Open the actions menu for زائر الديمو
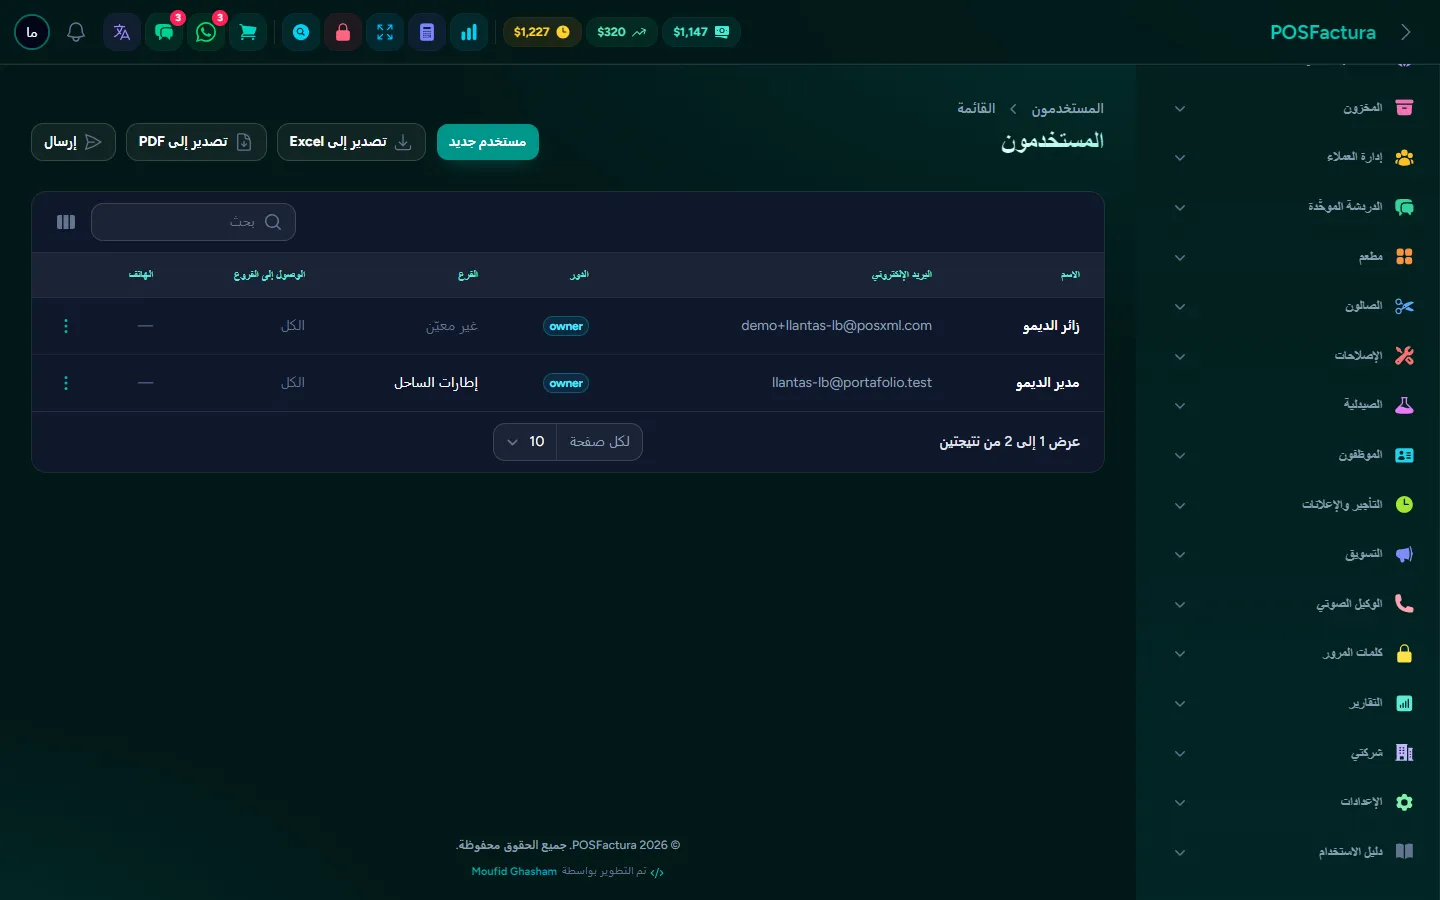Image resolution: width=1440 pixels, height=900 pixels. [x=66, y=326]
